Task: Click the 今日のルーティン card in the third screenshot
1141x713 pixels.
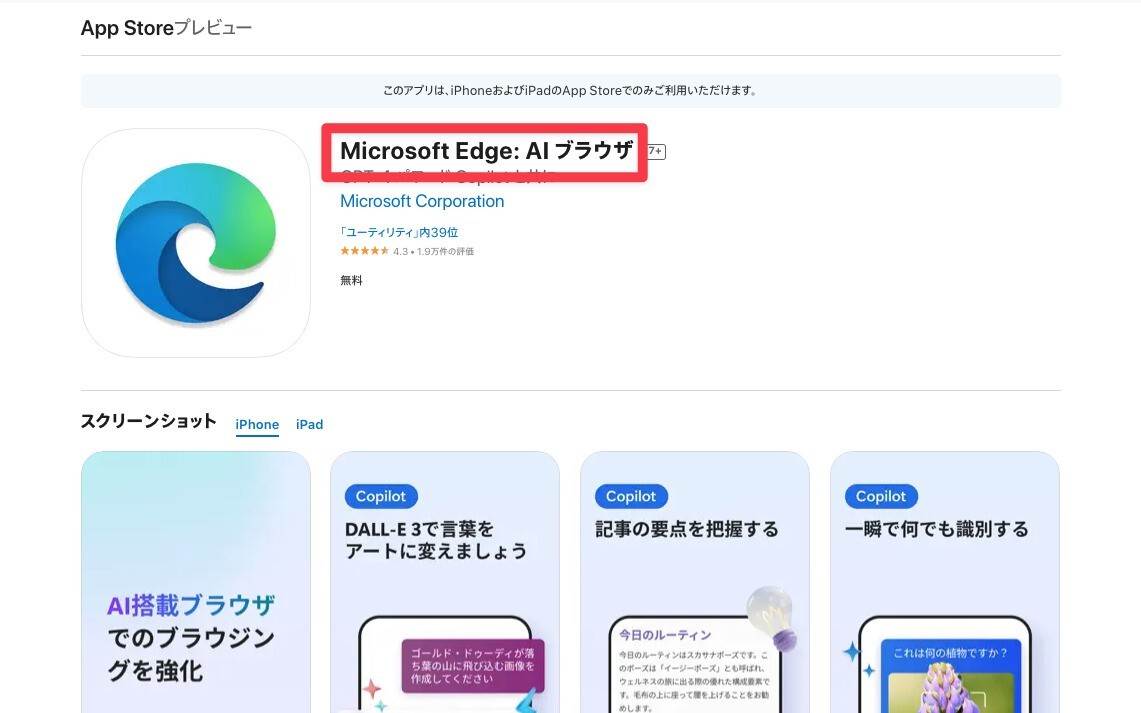Action: tap(694, 665)
